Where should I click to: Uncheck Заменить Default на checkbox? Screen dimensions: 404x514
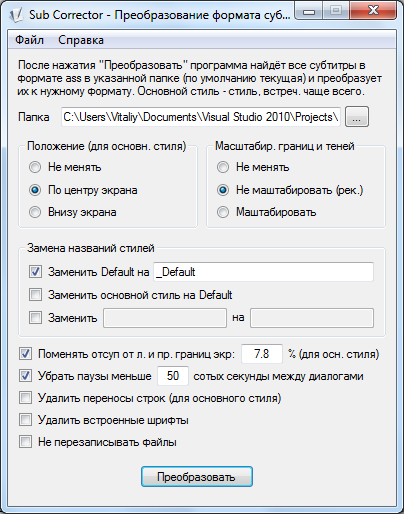[x=35, y=272]
